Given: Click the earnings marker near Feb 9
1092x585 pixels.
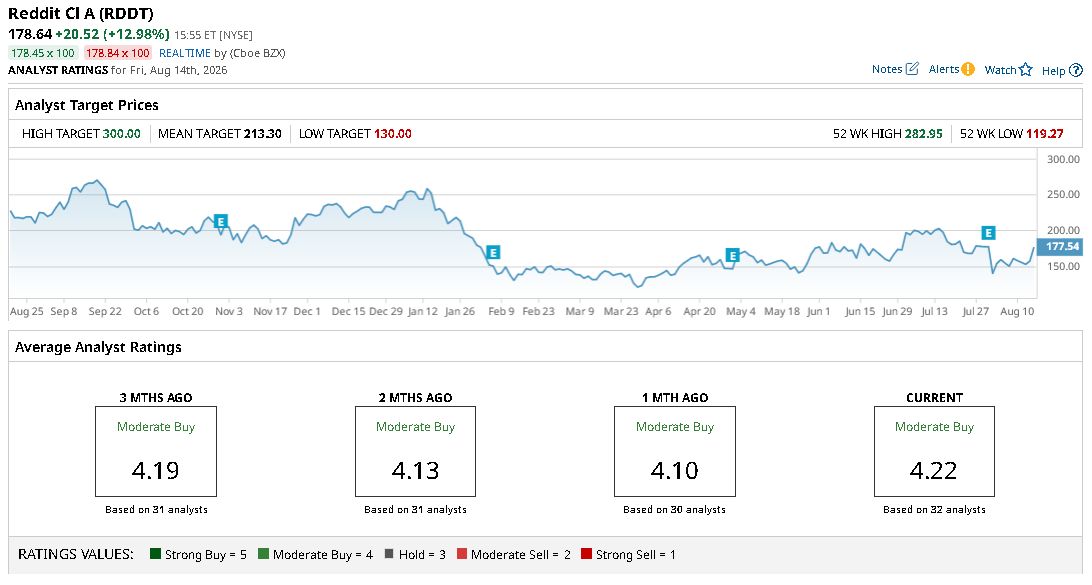Looking at the screenshot, I should [x=493, y=252].
